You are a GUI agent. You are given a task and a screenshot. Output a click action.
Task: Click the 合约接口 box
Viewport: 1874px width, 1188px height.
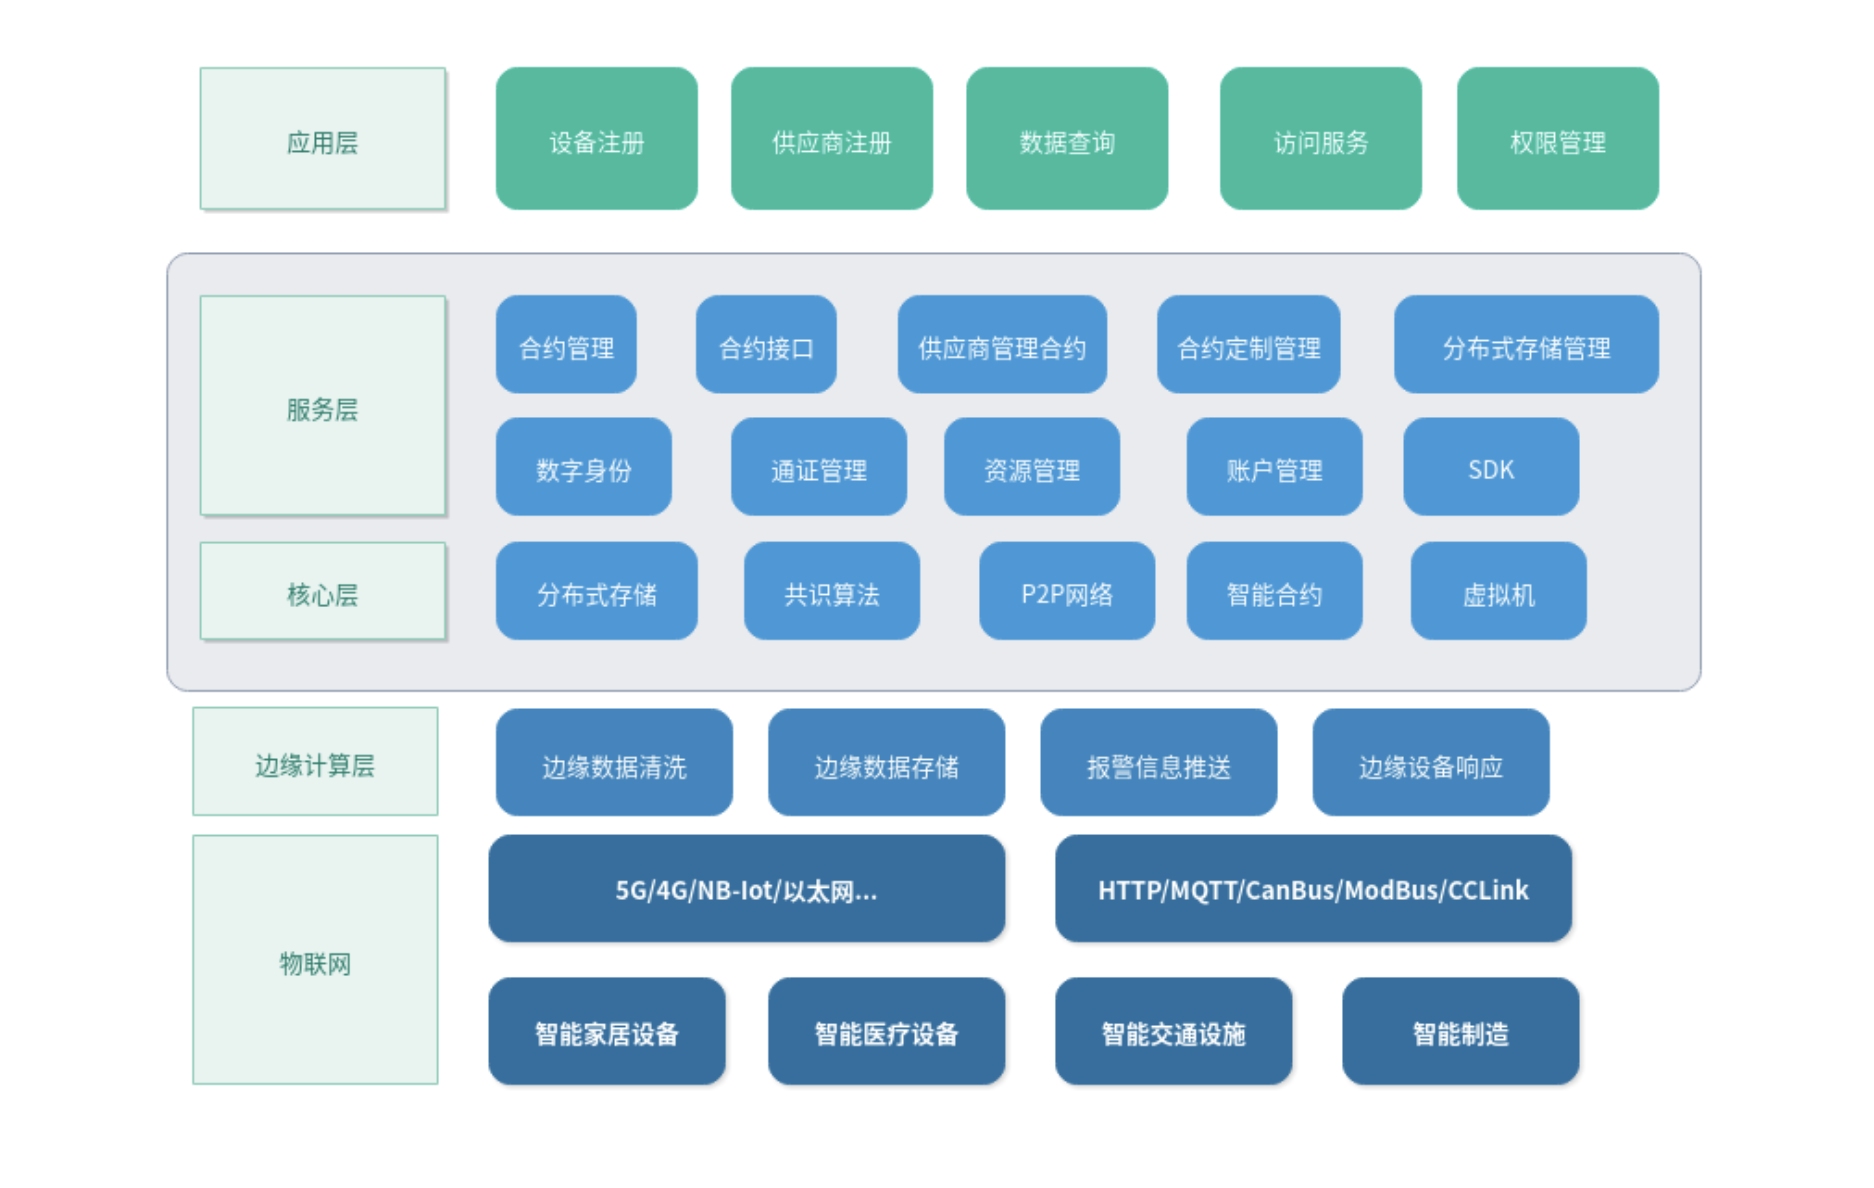tap(766, 344)
